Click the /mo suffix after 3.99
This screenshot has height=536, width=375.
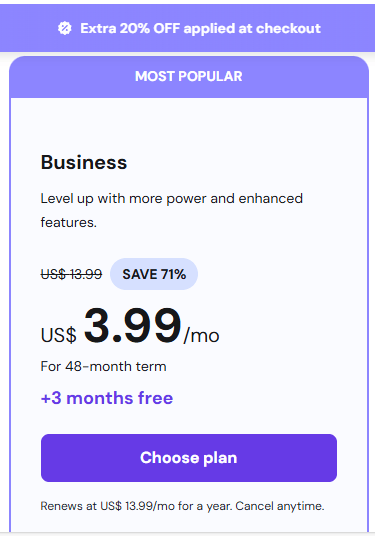coord(201,335)
